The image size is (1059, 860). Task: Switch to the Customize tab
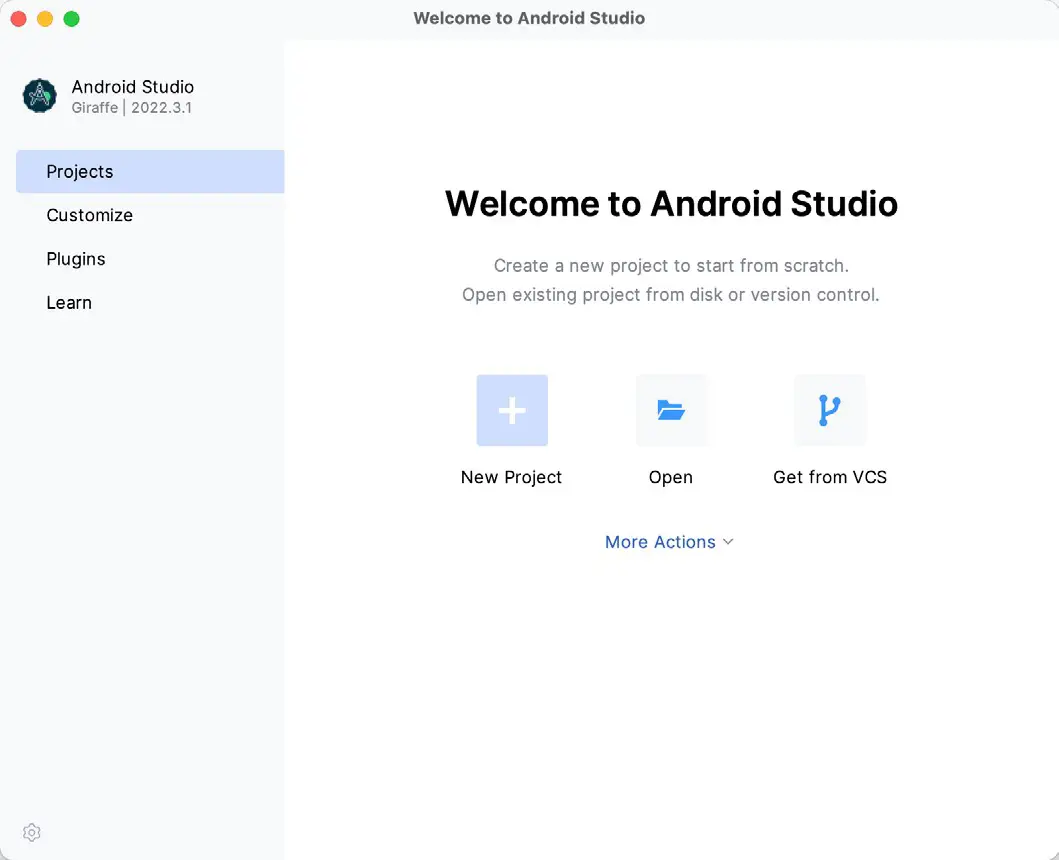point(150,215)
